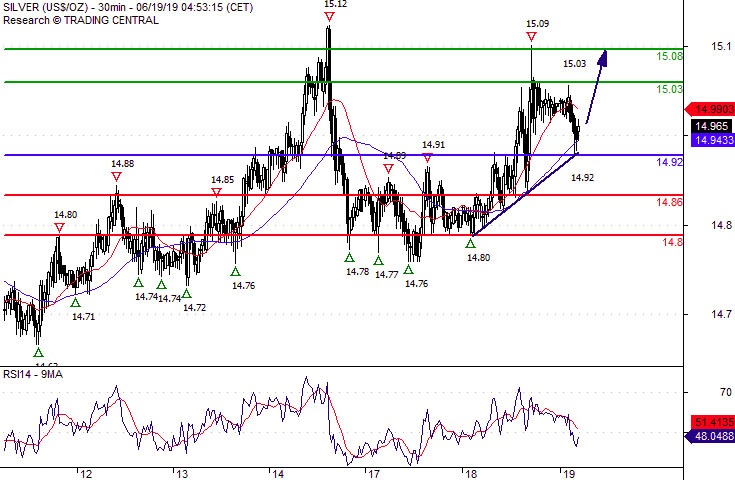Click the 15.12 peak price label
Screen dimensions: 735x480
click(336, 4)
